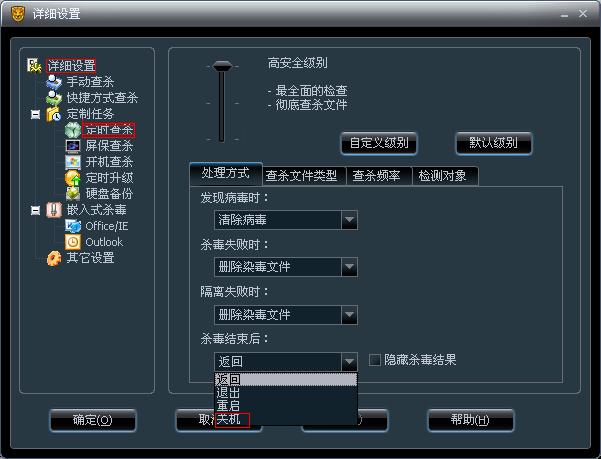Click the 定制任务 folder clock icon

(x=54, y=114)
